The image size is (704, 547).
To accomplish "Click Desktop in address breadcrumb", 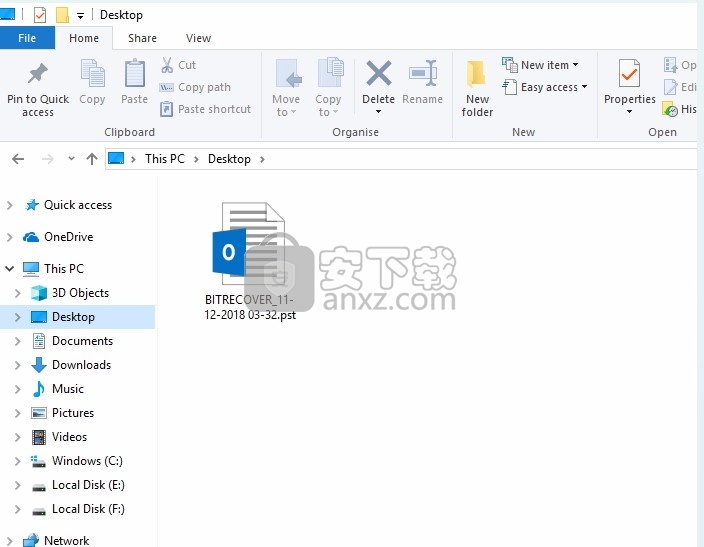I will pos(229,159).
